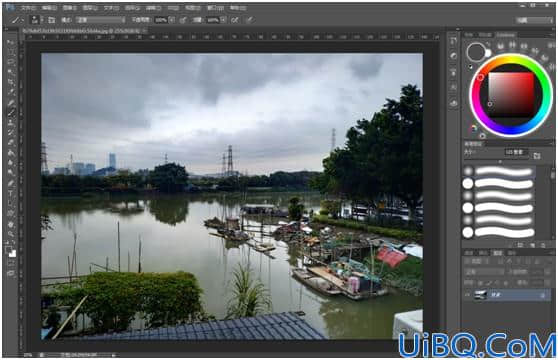
Task: Enable airbrush mode in options bar
Action: (x=235, y=20)
